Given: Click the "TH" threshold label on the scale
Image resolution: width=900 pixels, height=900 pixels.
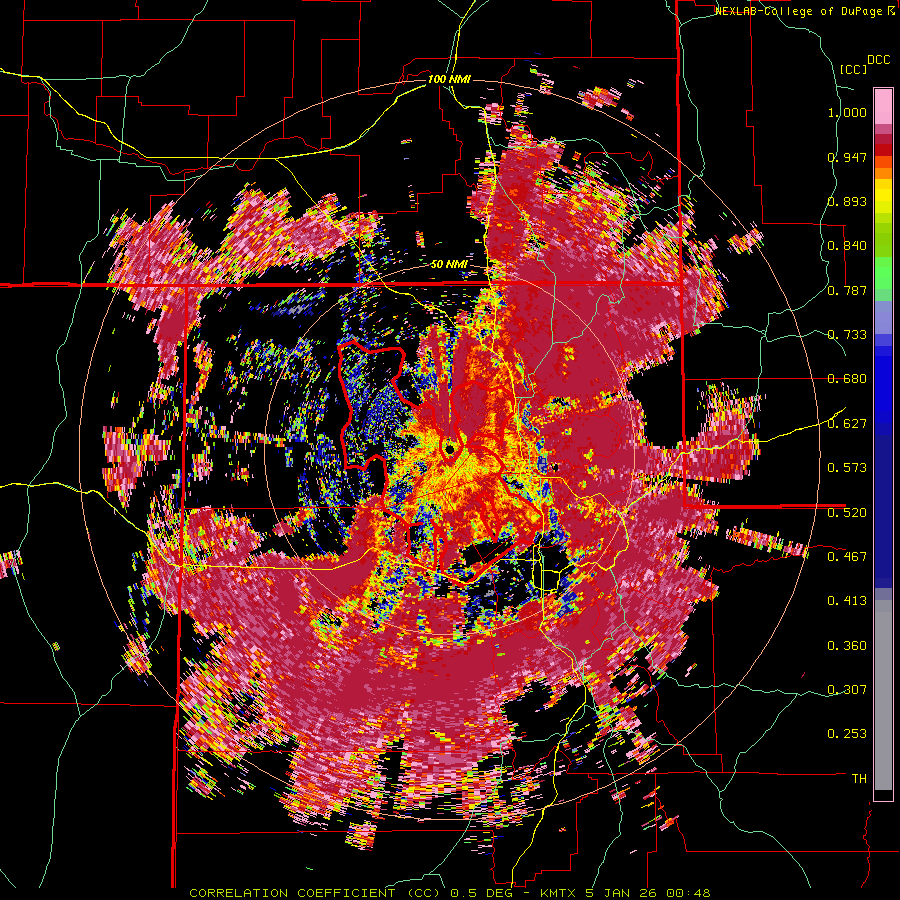Looking at the screenshot, I should [859, 778].
